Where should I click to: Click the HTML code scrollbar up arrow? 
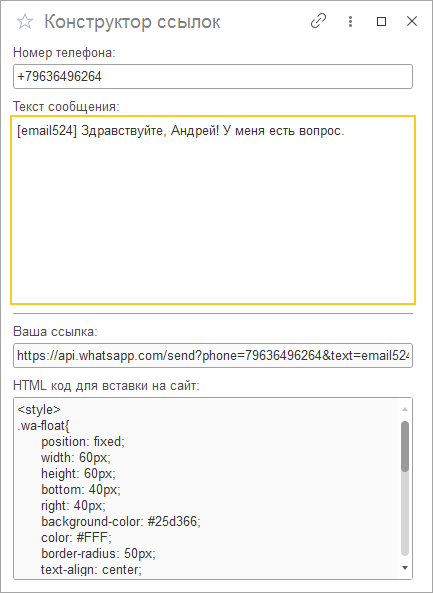(405, 409)
